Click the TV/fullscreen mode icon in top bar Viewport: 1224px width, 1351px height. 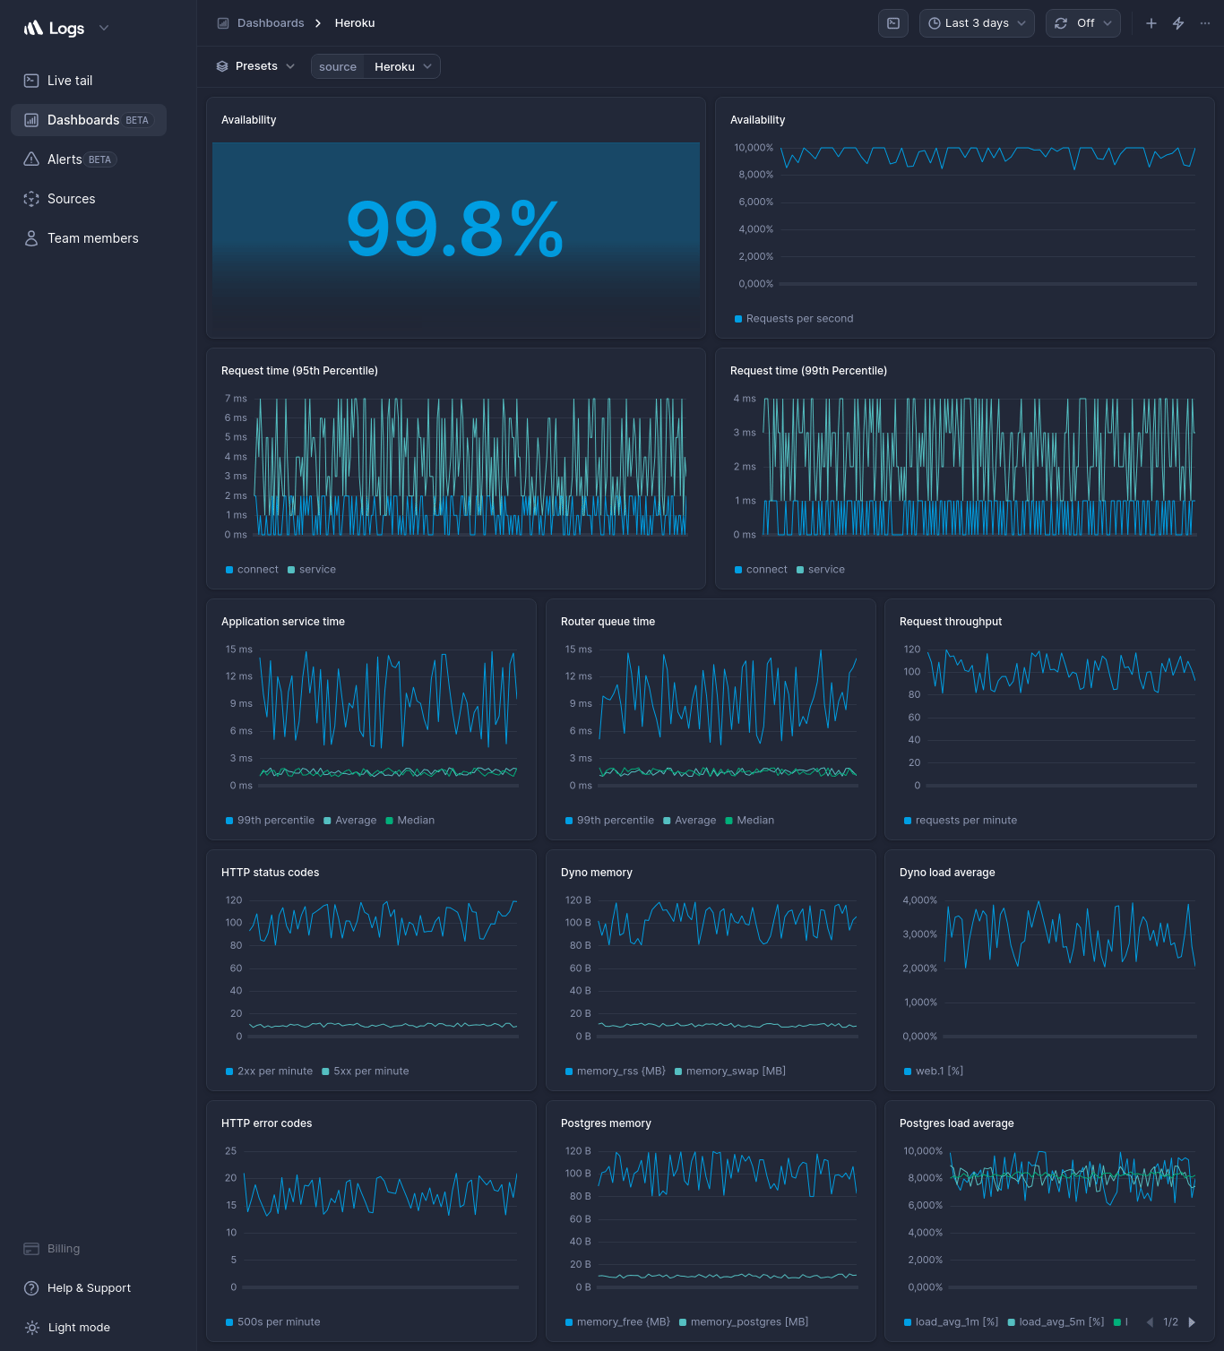893,22
